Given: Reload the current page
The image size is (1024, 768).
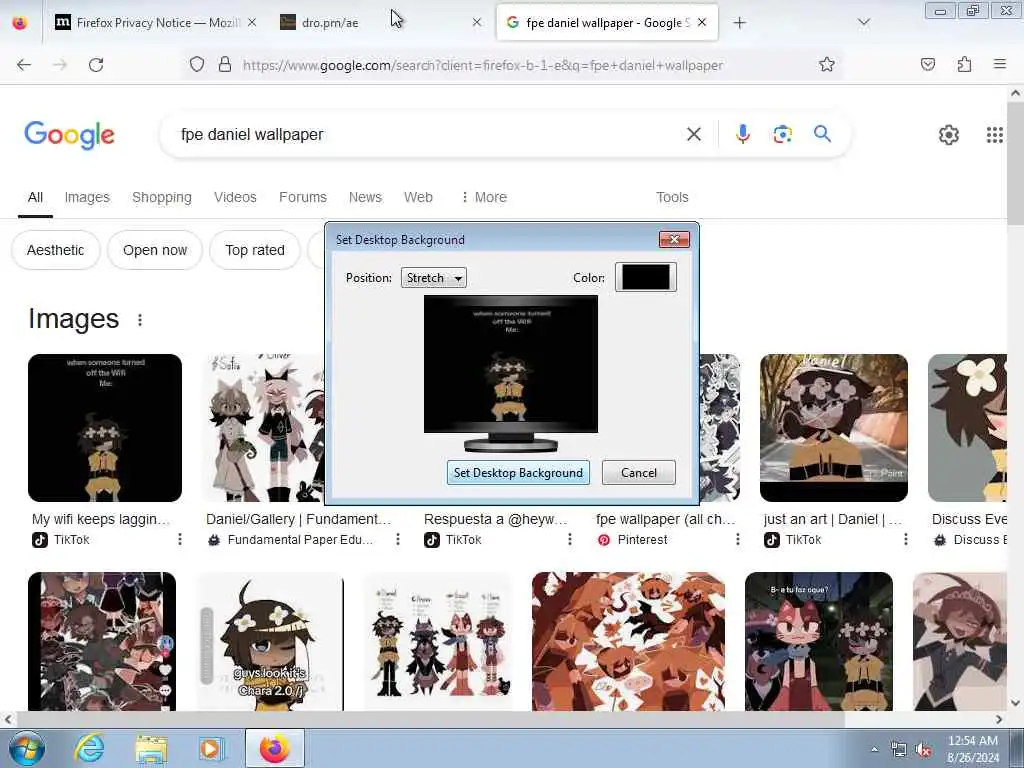Looking at the screenshot, I should point(96,65).
